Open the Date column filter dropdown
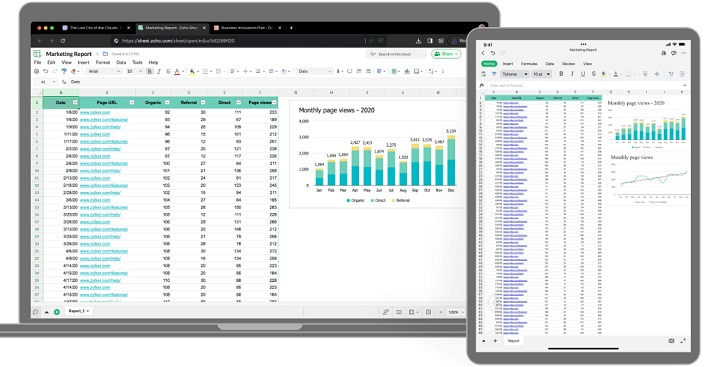This screenshot has width=720, height=367. point(75,102)
